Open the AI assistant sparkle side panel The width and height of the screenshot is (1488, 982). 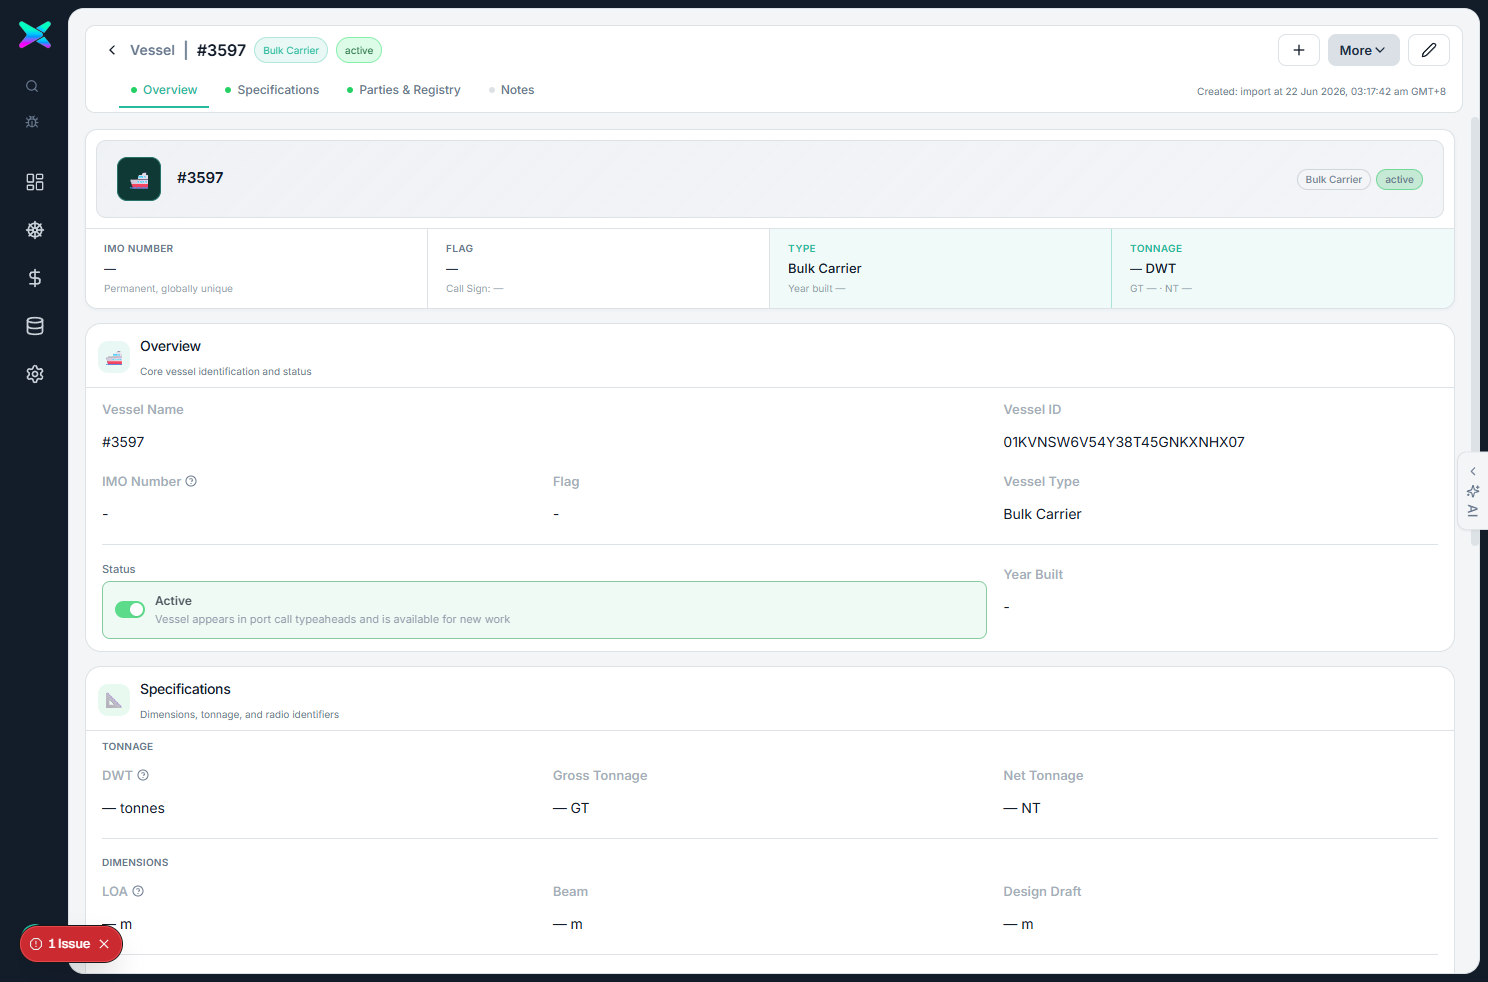point(1473,491)
